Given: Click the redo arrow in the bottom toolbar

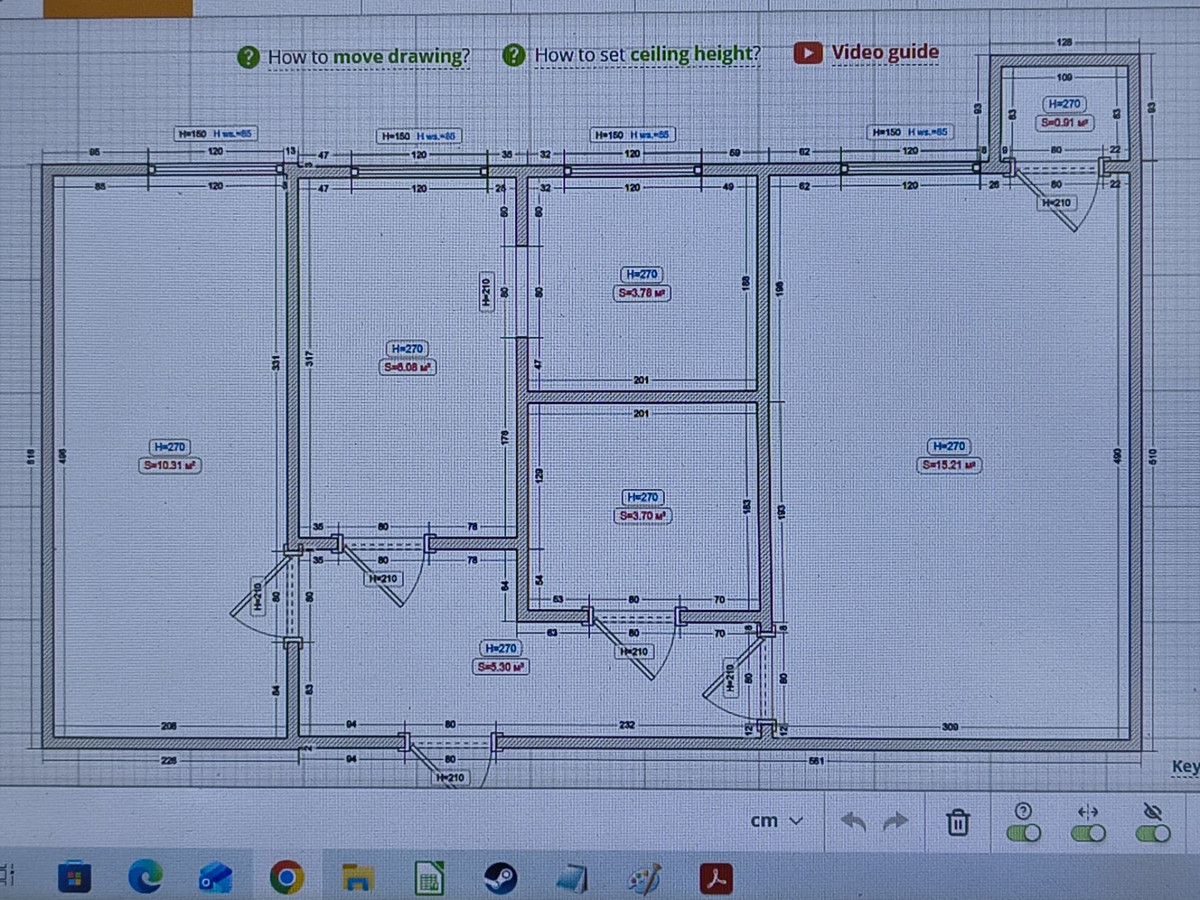Looking at the screenshot, I should pos(897,821).
